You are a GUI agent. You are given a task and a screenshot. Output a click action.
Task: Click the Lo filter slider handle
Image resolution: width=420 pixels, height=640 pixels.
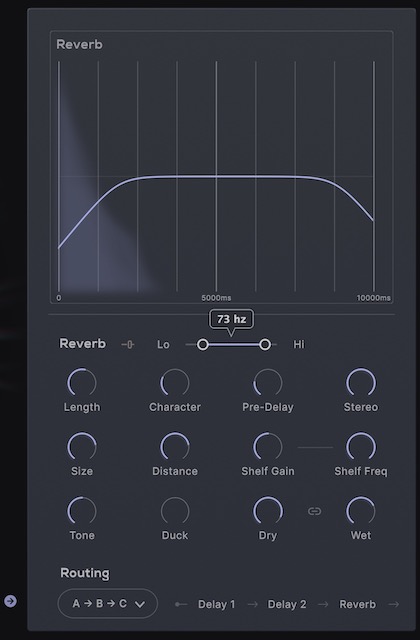pyautogui.click(x=202, y=345)
